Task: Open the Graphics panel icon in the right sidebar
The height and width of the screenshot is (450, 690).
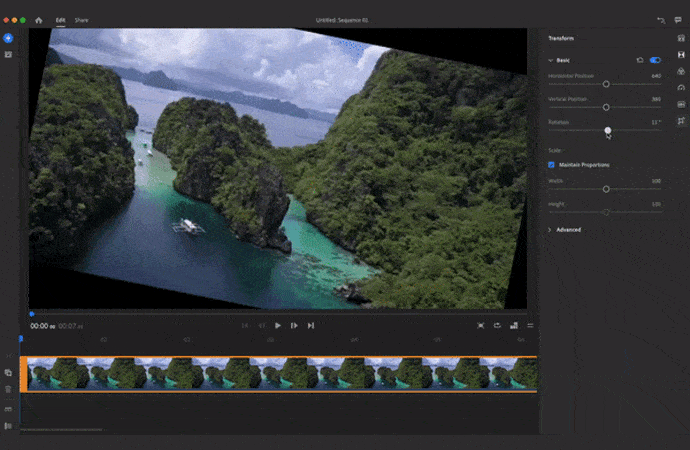Action: (681, 38)
